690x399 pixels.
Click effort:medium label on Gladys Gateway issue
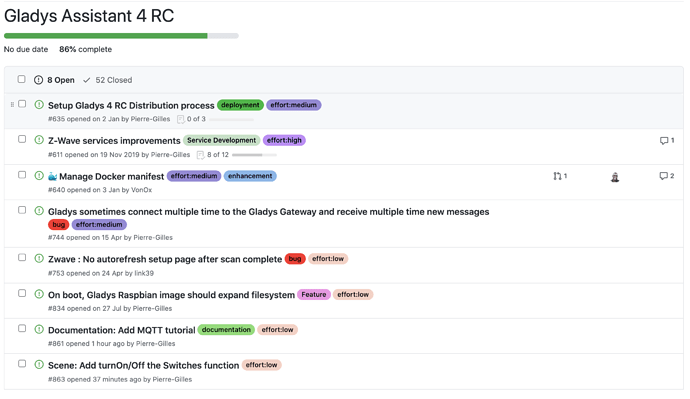point(99,224)
